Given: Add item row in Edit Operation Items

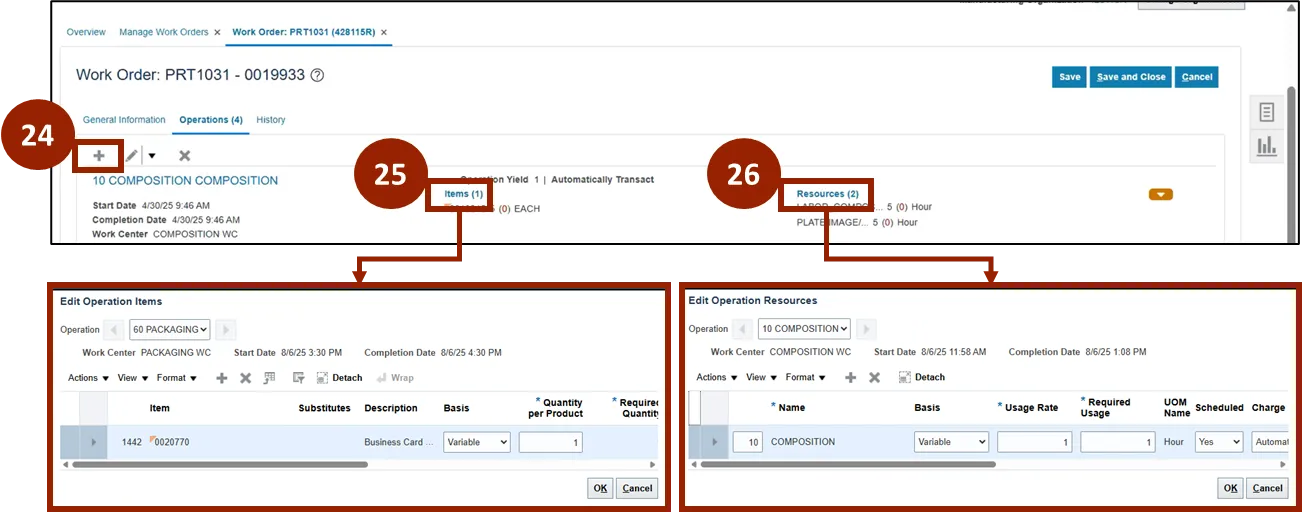Looking at the screenshot, I should click(x=222, y=378).
